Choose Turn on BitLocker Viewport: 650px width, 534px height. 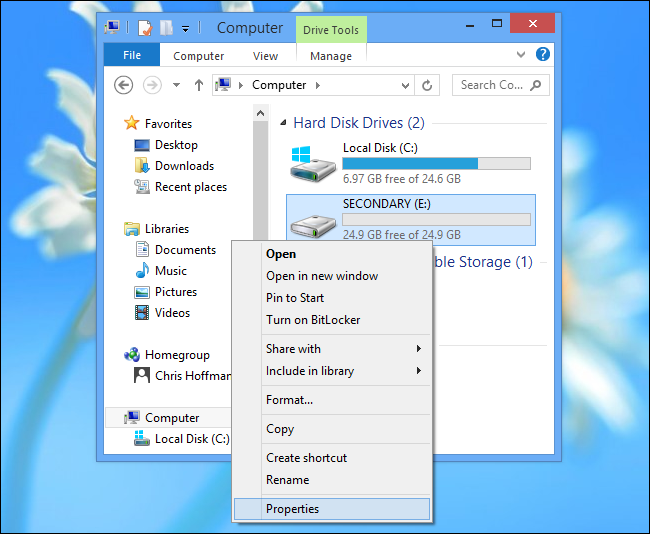tap(332, 320)
